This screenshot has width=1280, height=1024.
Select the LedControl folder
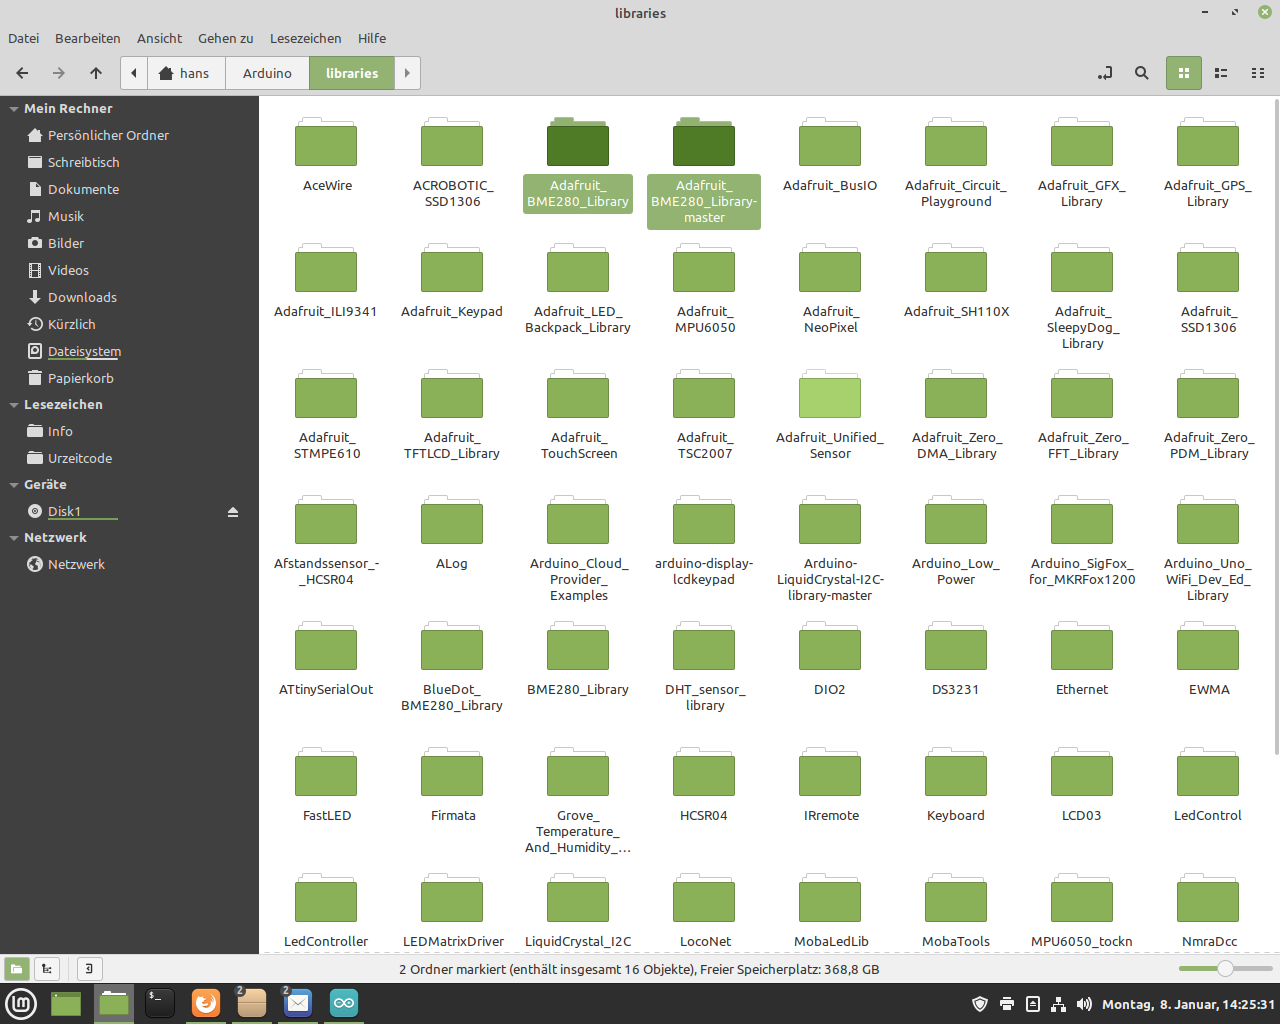tap(1208, 785)
